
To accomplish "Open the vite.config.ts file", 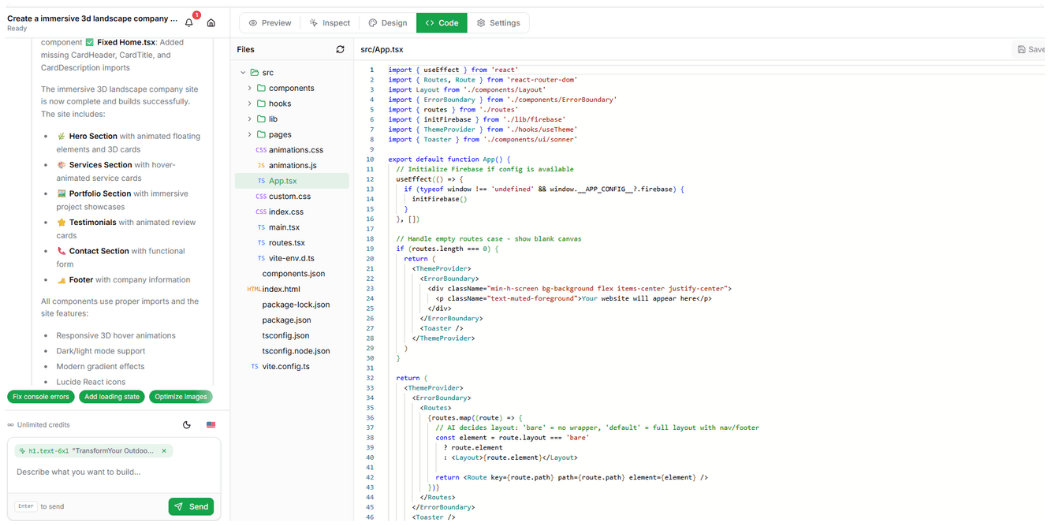I will coord(285,366).
